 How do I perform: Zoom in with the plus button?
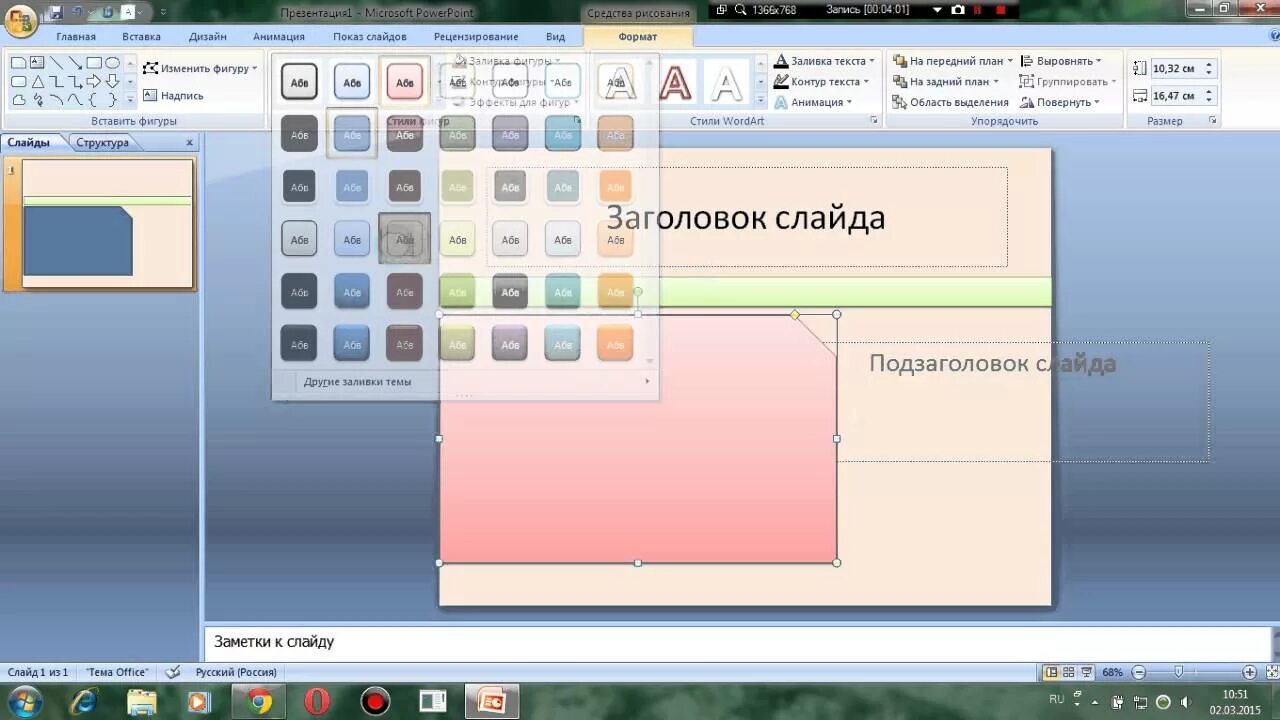1250,672
